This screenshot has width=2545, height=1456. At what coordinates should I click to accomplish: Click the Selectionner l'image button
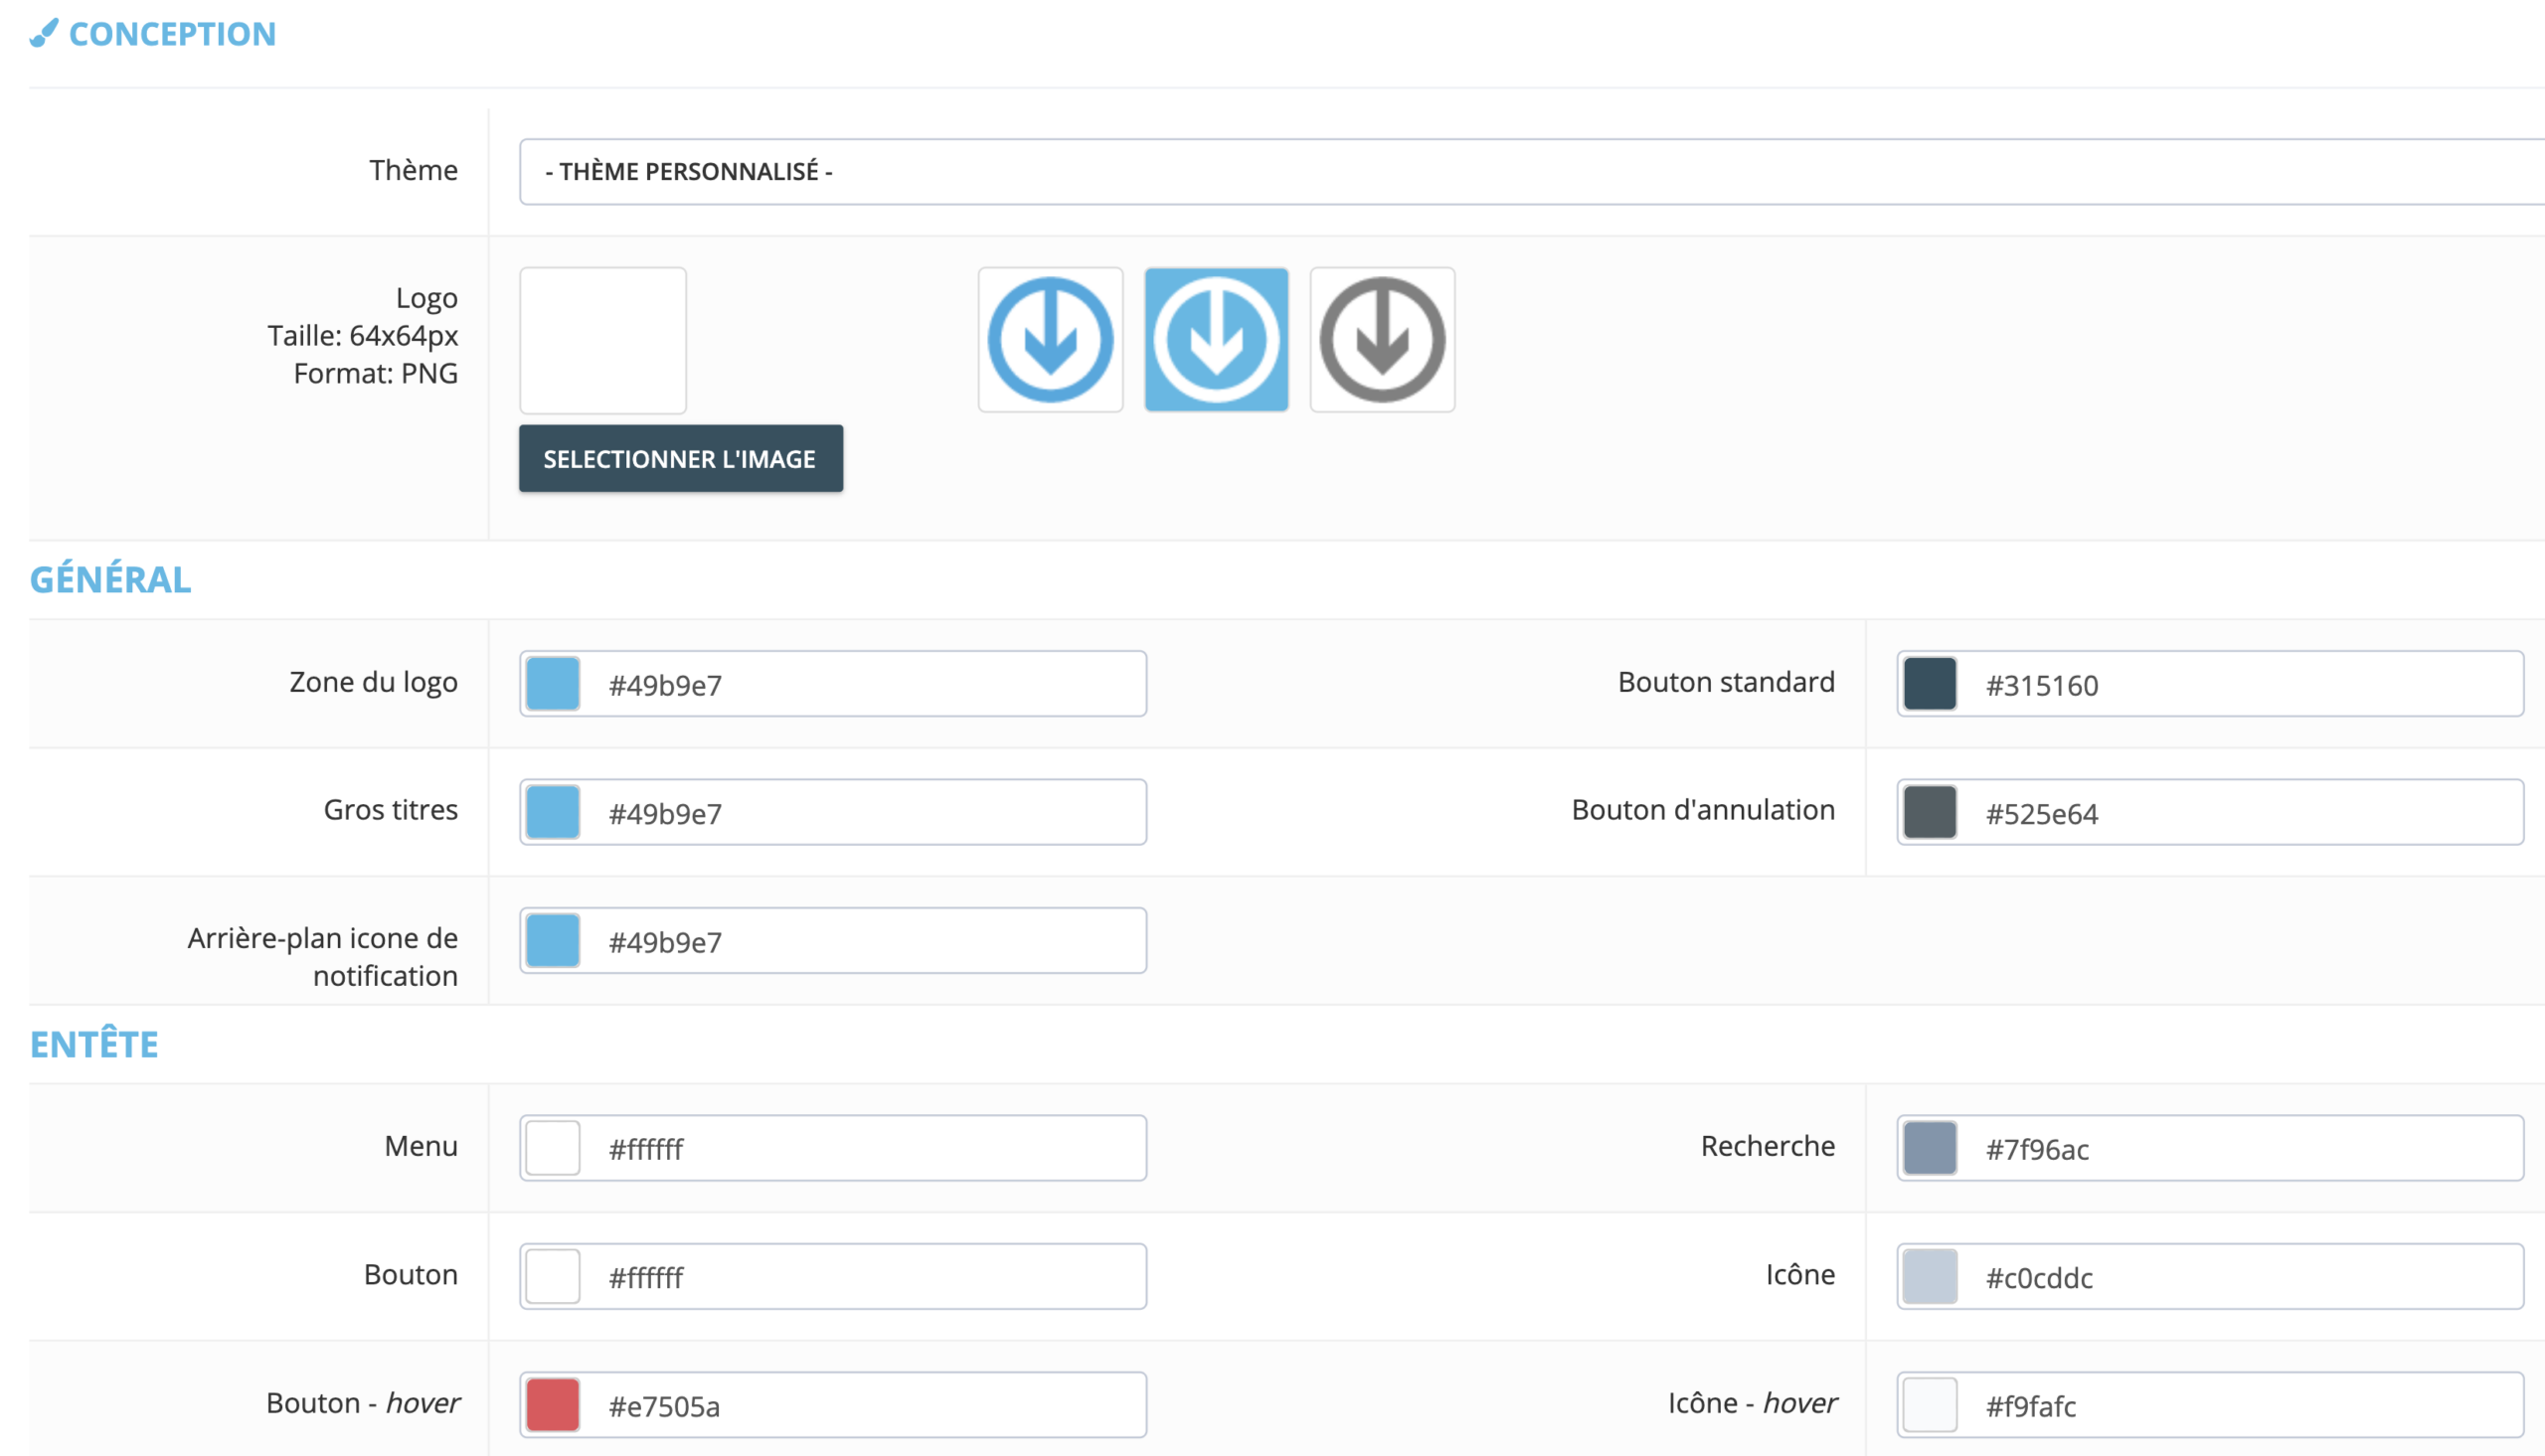[681, 459]
